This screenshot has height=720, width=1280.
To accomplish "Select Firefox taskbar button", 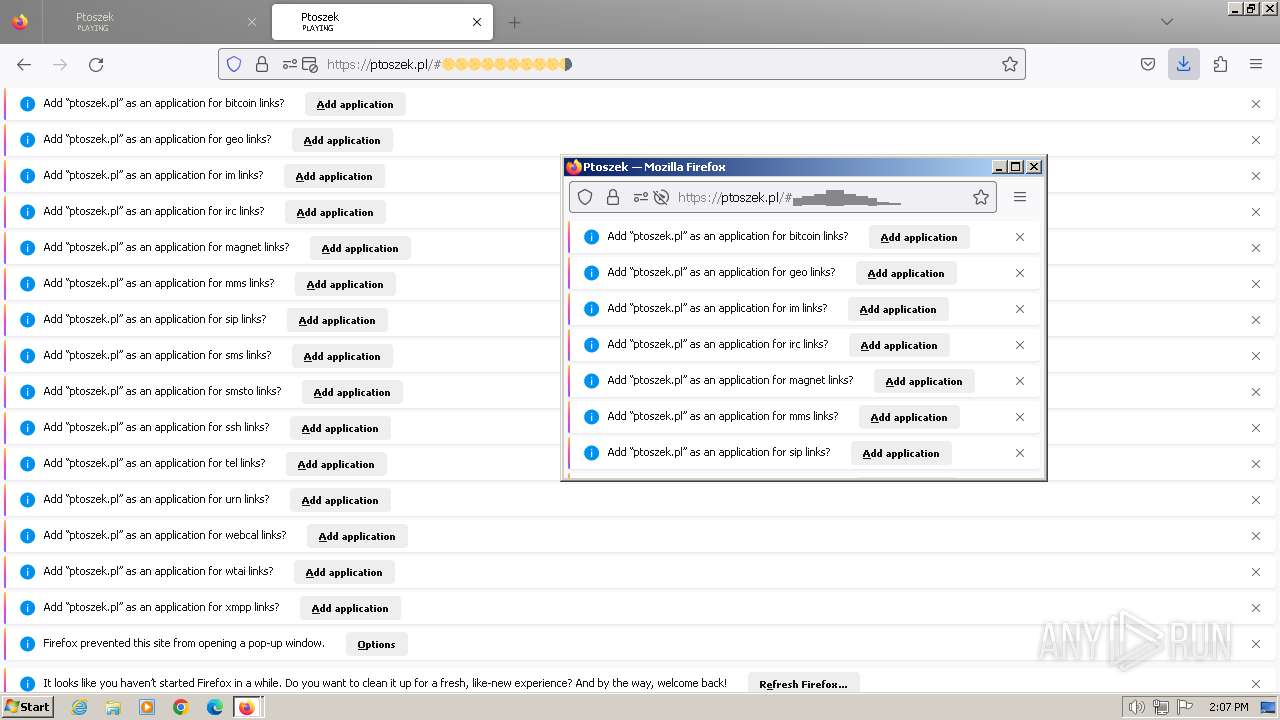I will pyautogui.click(x=247, y=707).
